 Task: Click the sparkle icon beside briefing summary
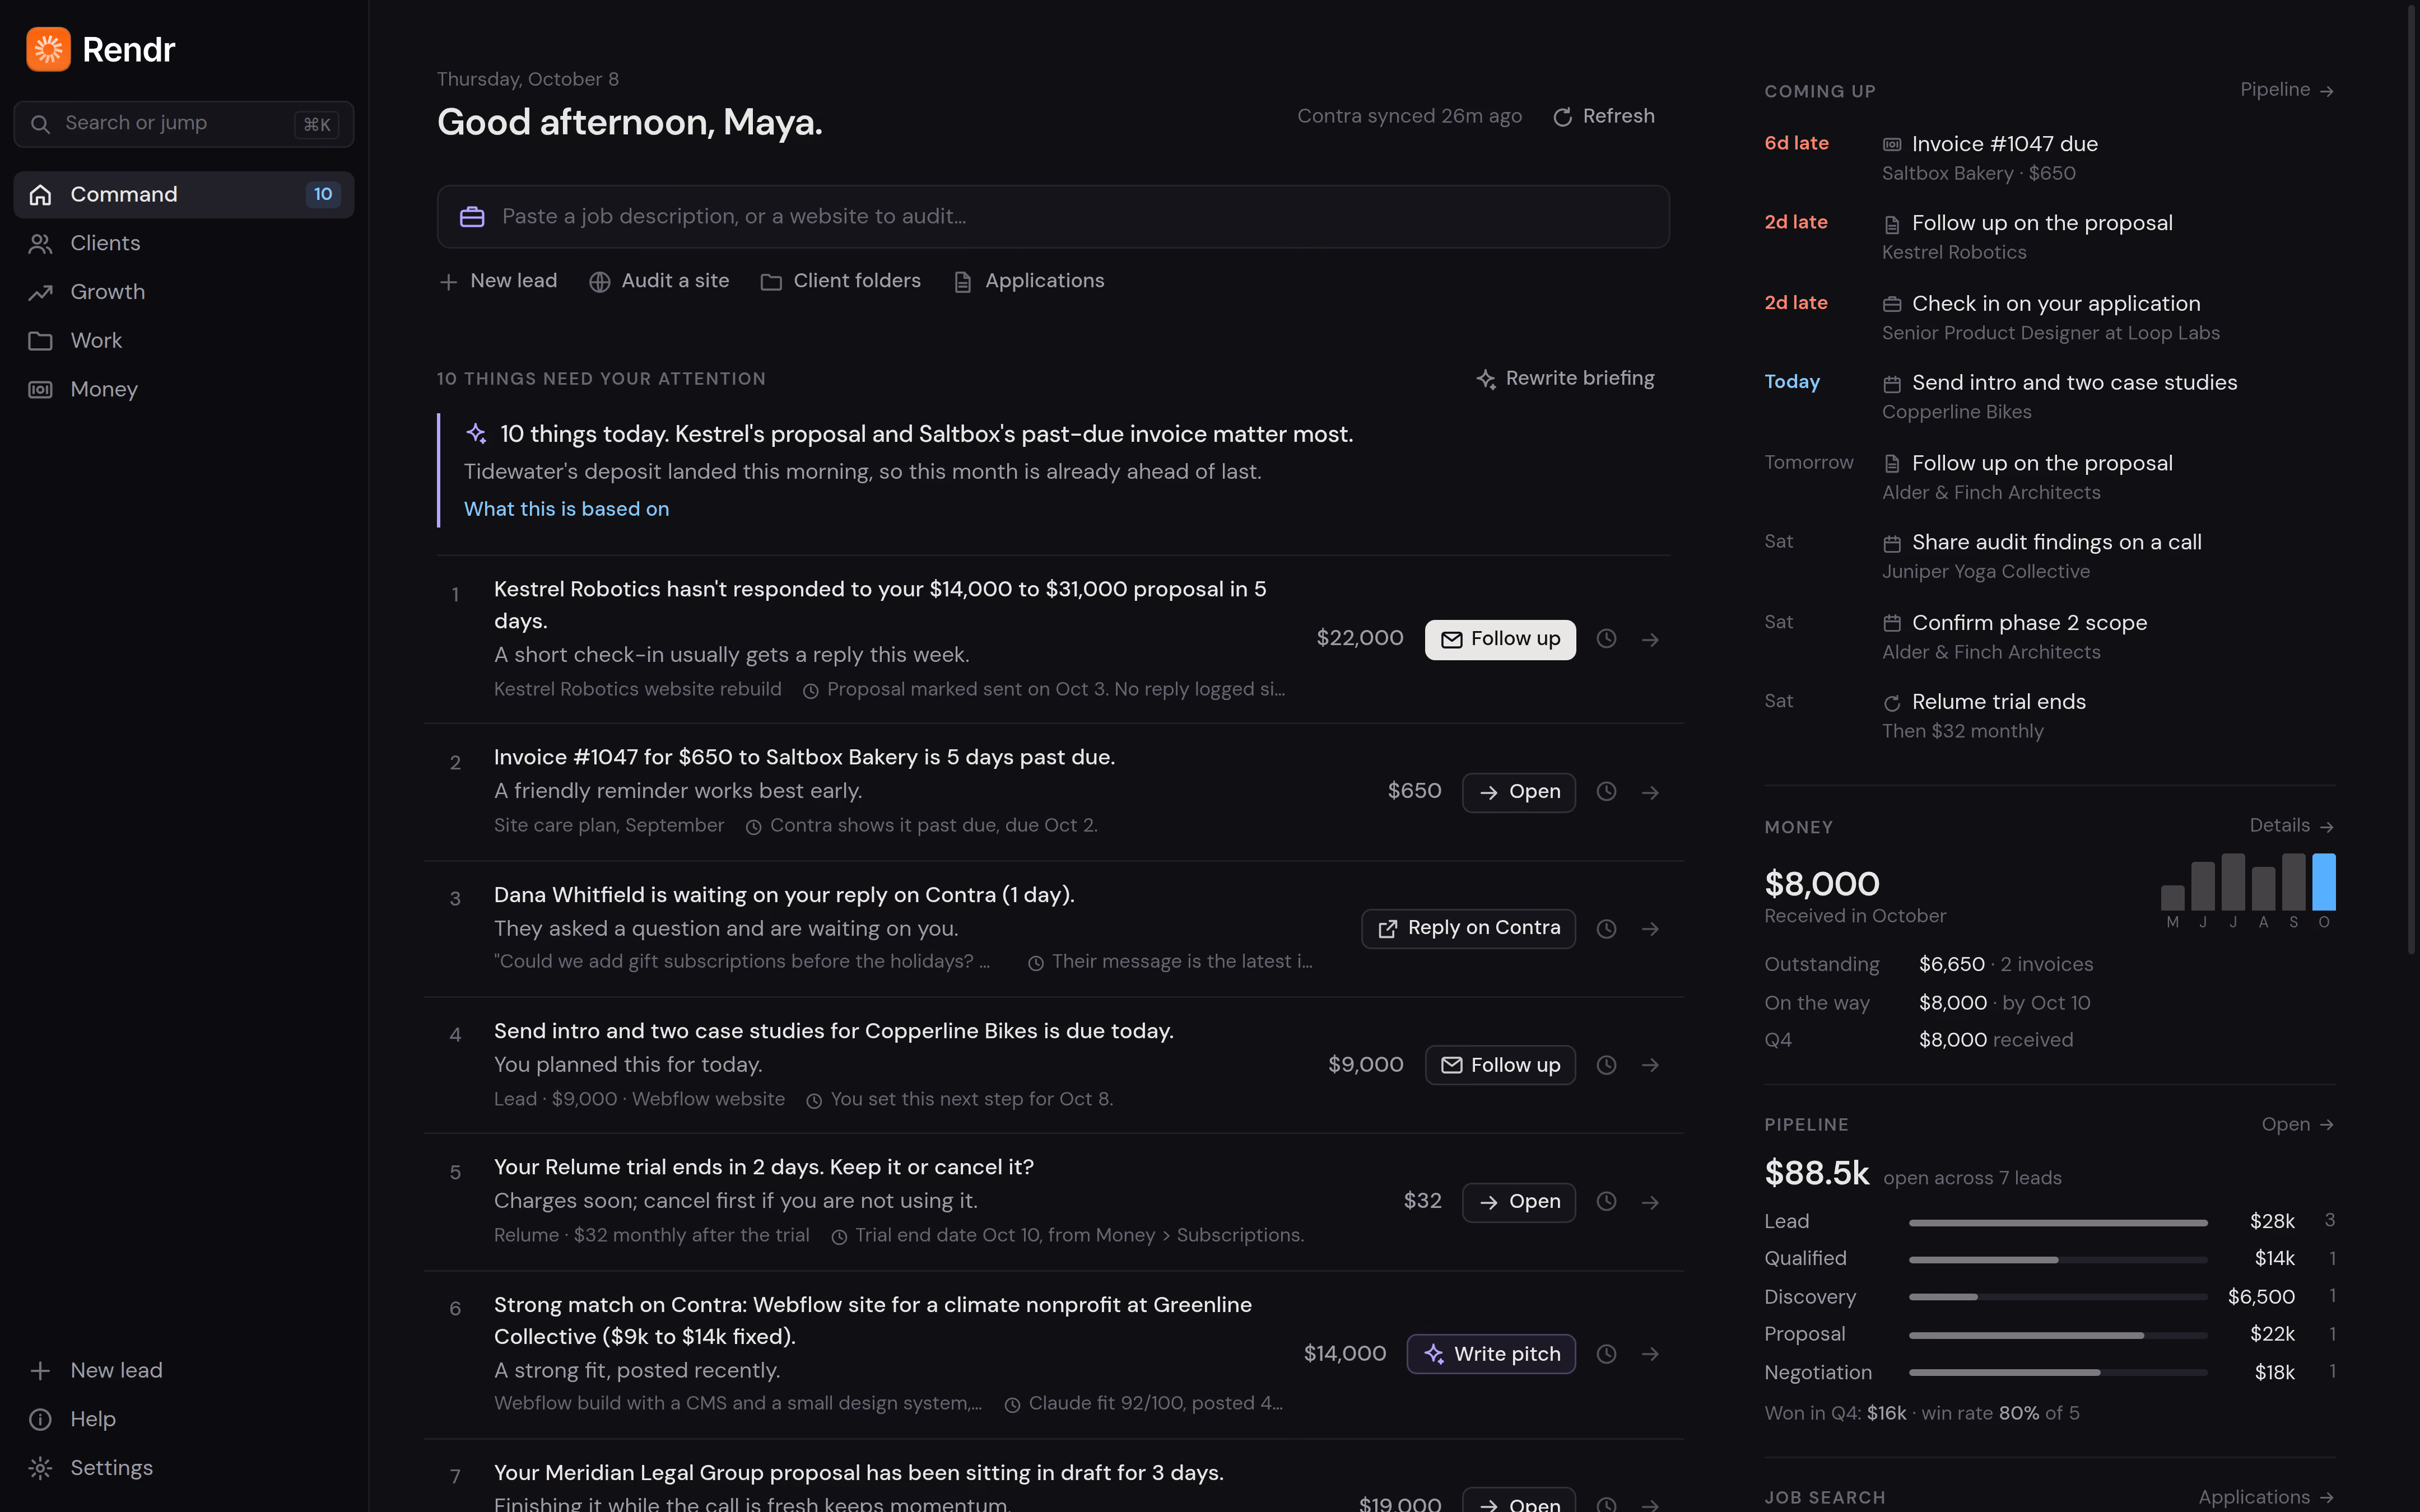[x=476, y=434]
